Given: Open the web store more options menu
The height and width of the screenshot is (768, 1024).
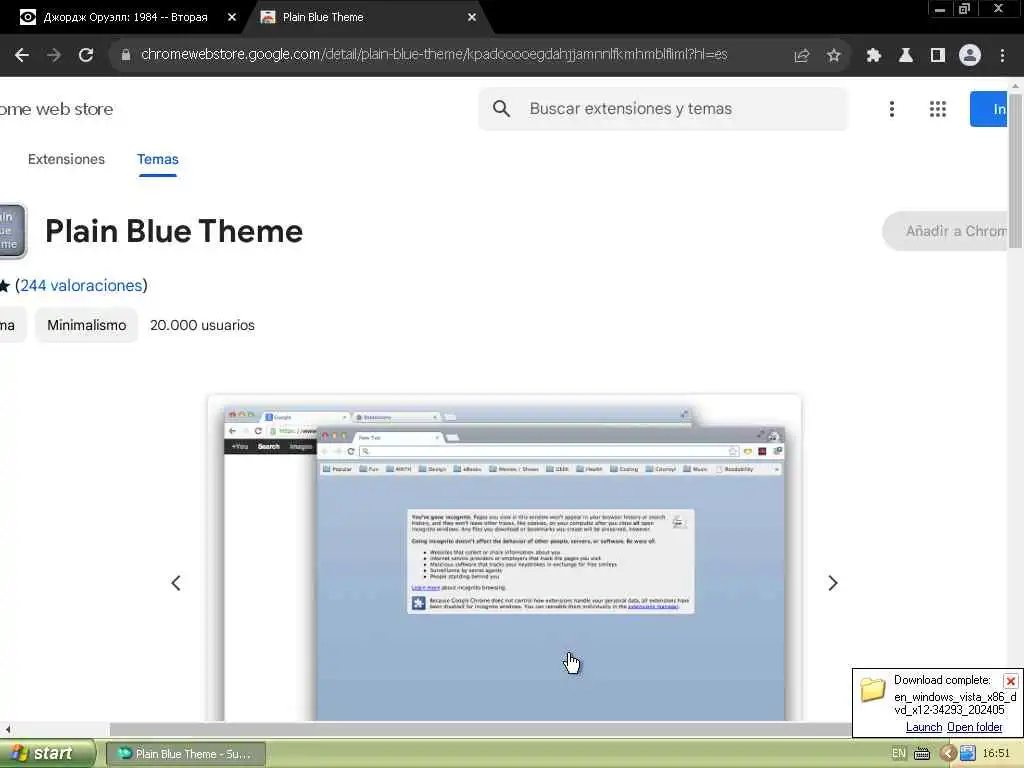Looking at the screenshot, I should (891, 109).
